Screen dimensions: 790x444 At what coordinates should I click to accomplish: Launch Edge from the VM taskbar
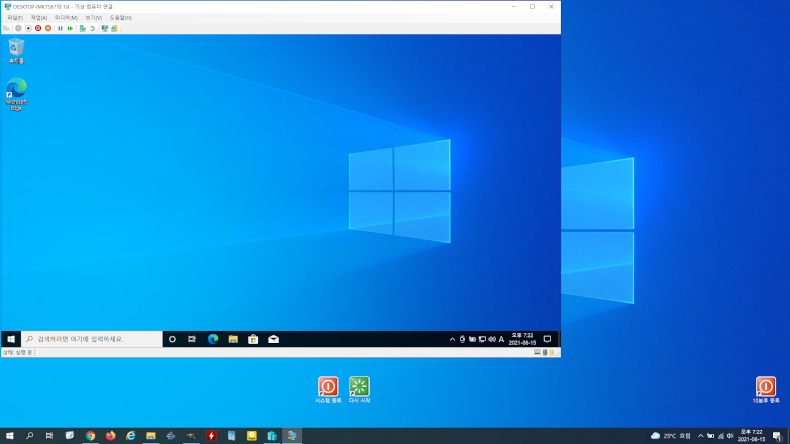point(213,339)
